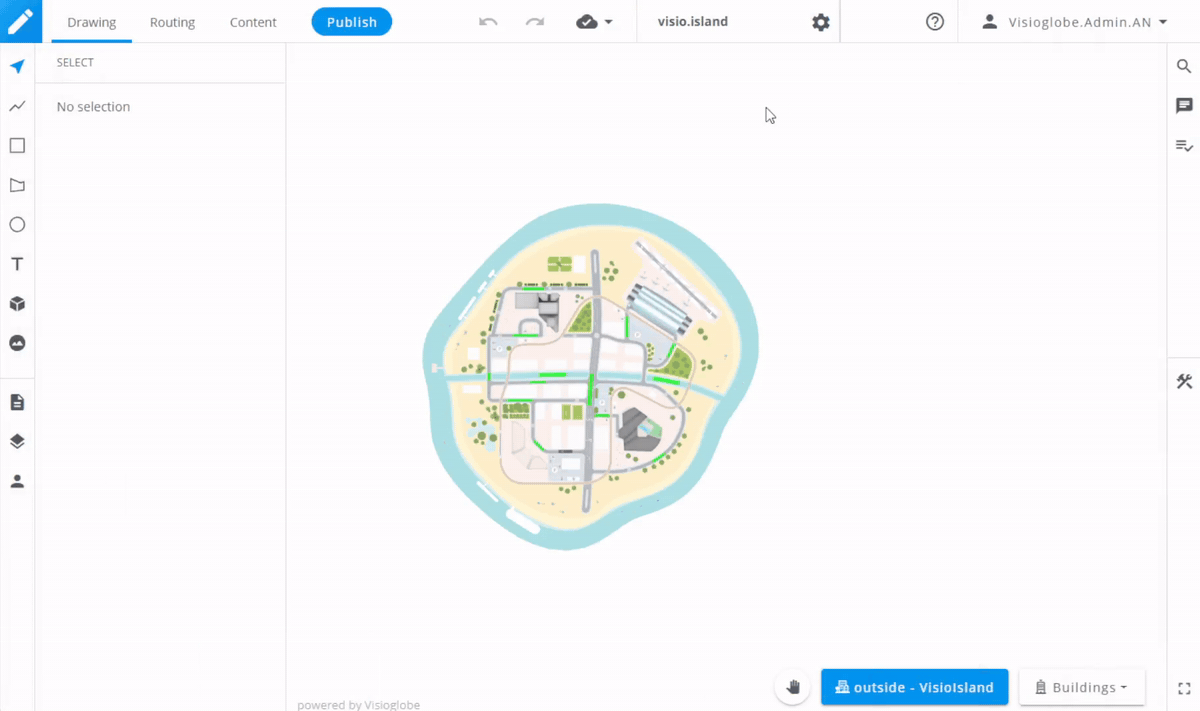The width and height of the screenshot is (1200, 711).
Task: Click the SELECT panel heading
Action: [x=75, y=62]
